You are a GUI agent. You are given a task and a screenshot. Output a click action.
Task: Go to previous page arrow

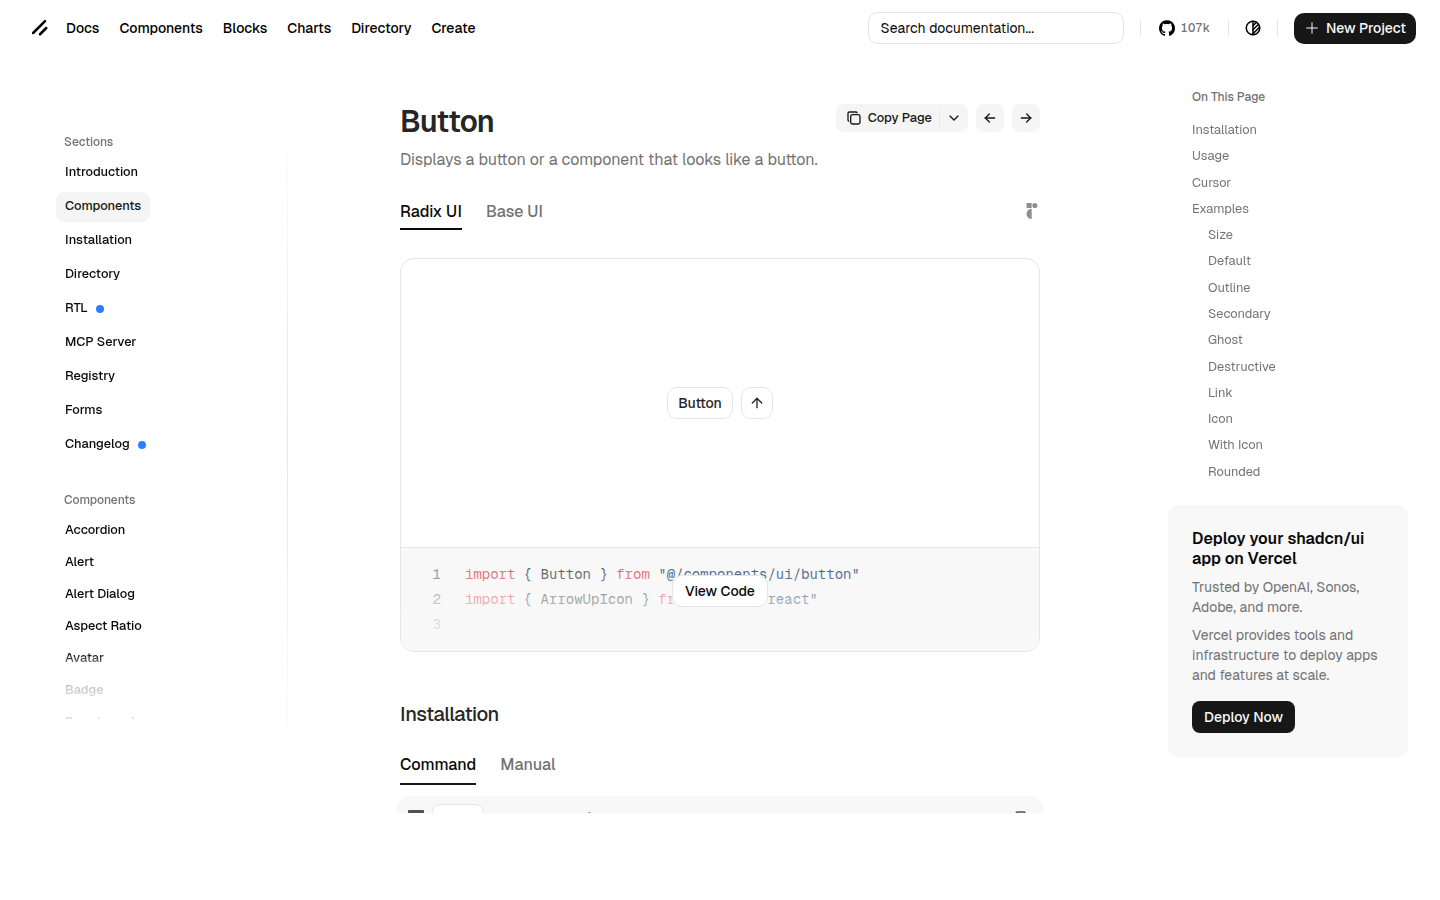(990, 118)
